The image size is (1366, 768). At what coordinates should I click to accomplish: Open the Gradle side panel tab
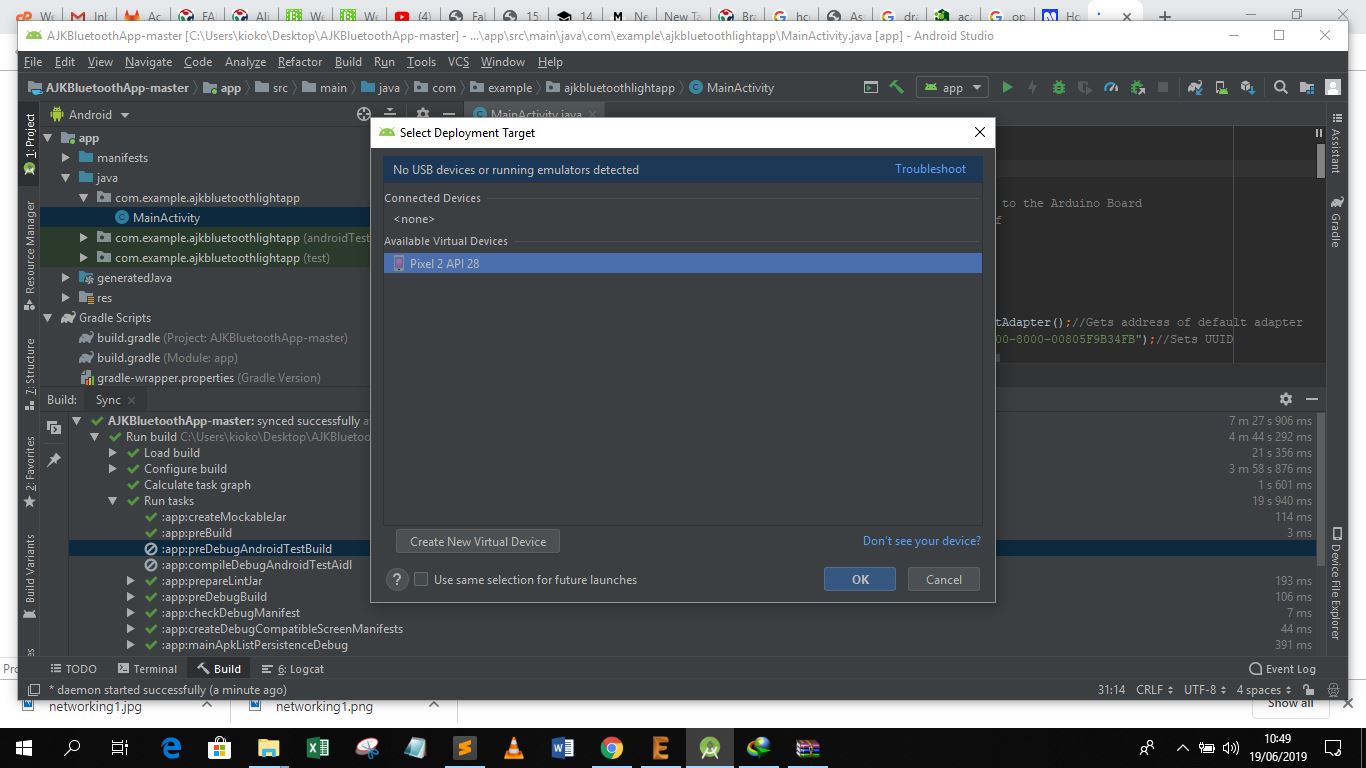click(x=1336, y=222)
